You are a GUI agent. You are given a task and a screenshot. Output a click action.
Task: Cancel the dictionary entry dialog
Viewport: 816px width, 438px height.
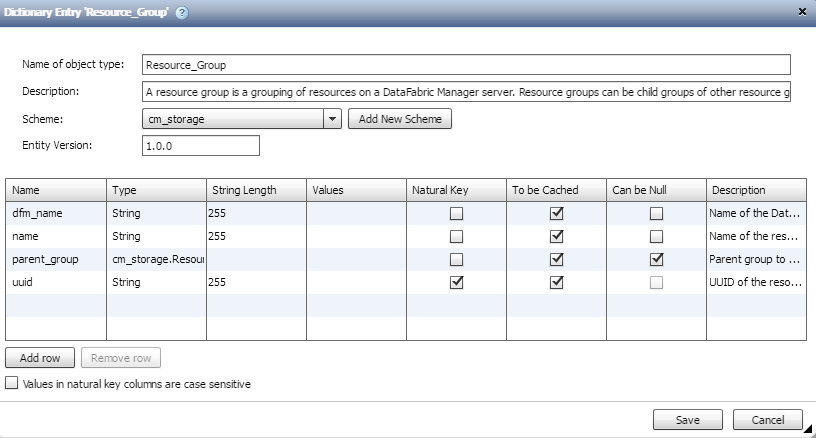tap(767, 419)
